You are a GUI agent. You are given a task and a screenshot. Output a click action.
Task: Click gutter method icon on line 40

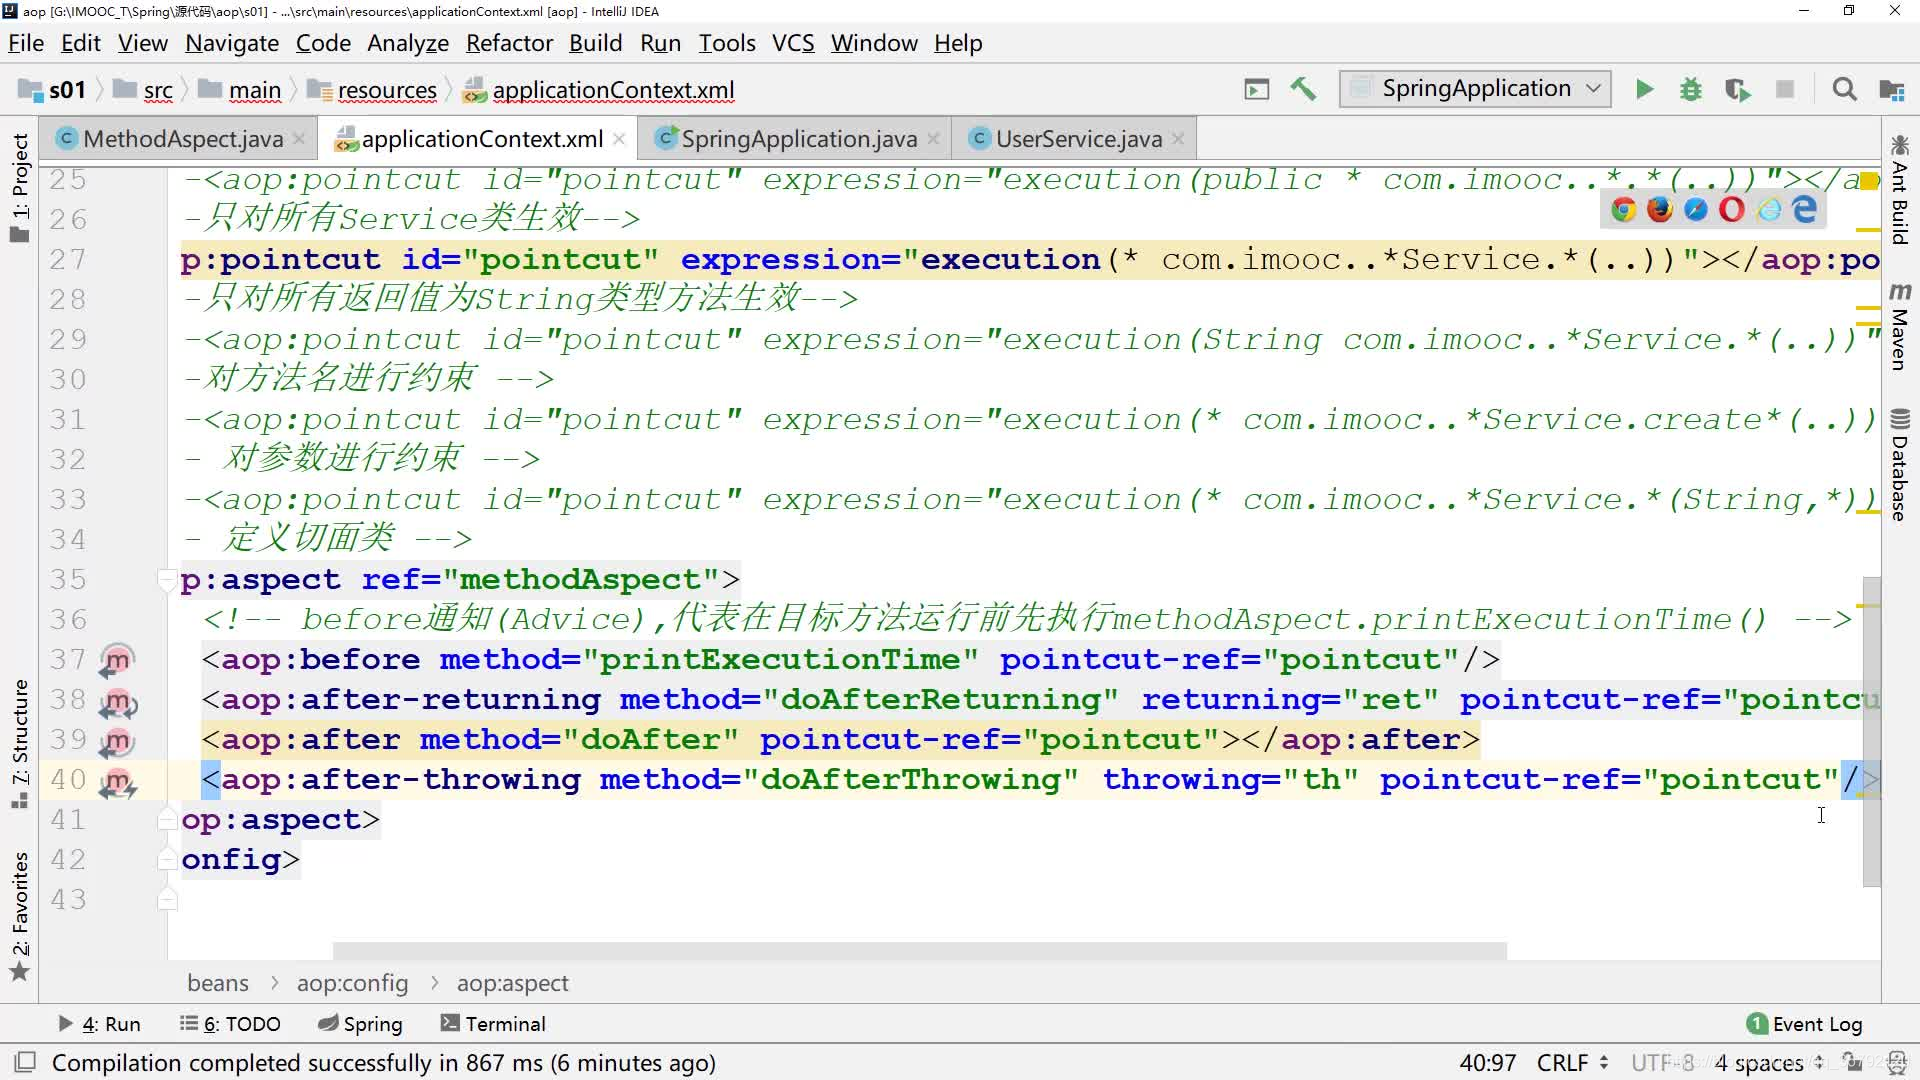(117, 781)
